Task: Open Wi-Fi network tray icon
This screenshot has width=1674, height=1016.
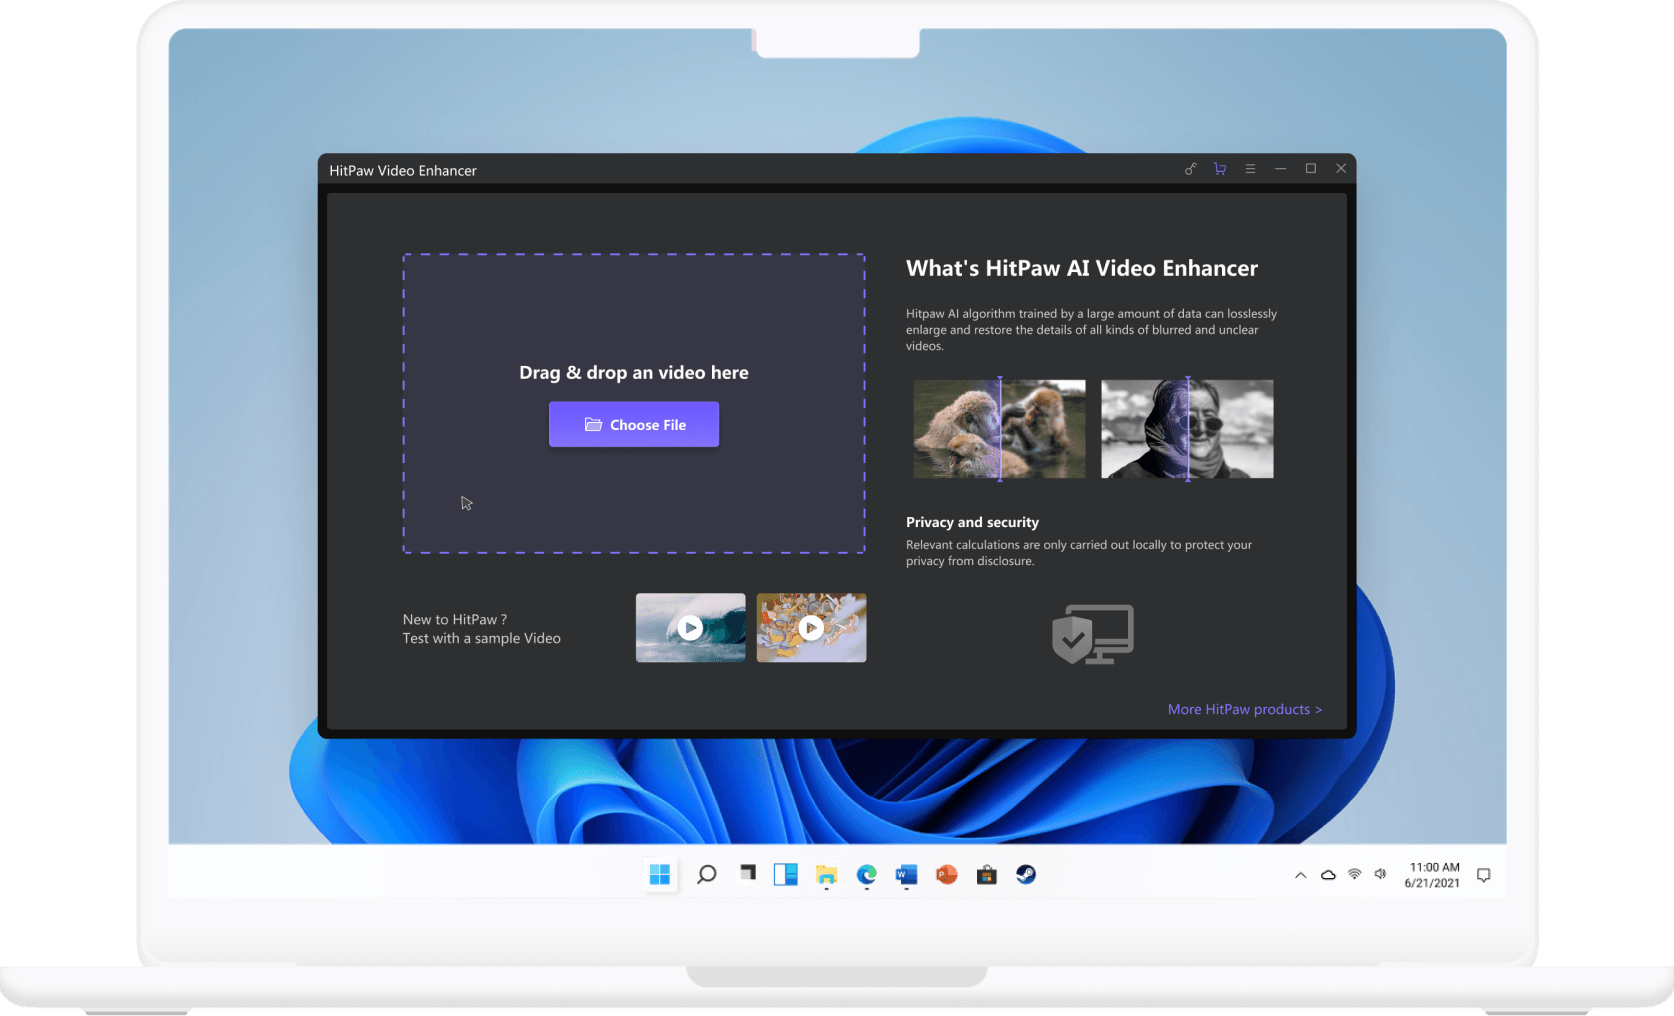Action: (1355, 874)
